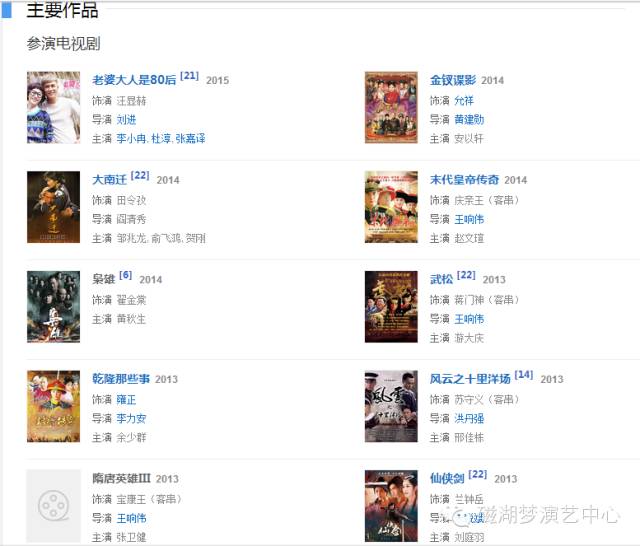Open the 金钗谍影 title link
640x546 pixels.
tap(453, 80)
